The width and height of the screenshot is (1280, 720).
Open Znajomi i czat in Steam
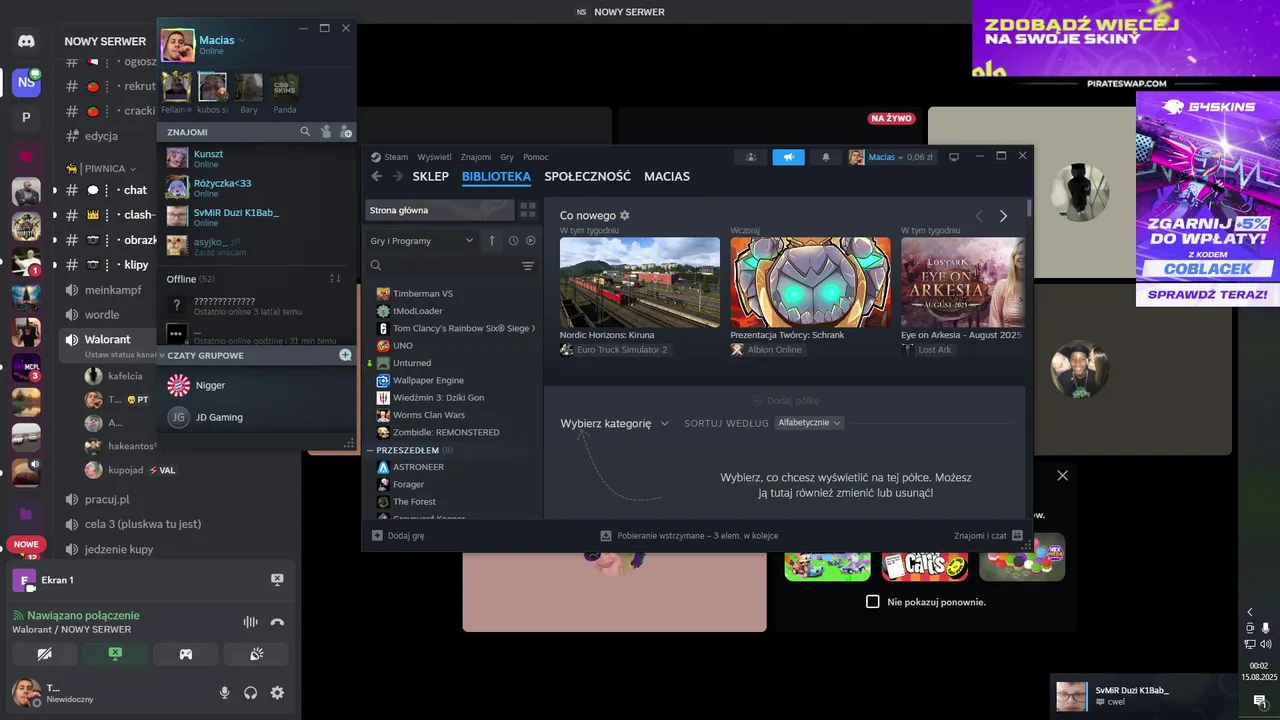(988, 535)
